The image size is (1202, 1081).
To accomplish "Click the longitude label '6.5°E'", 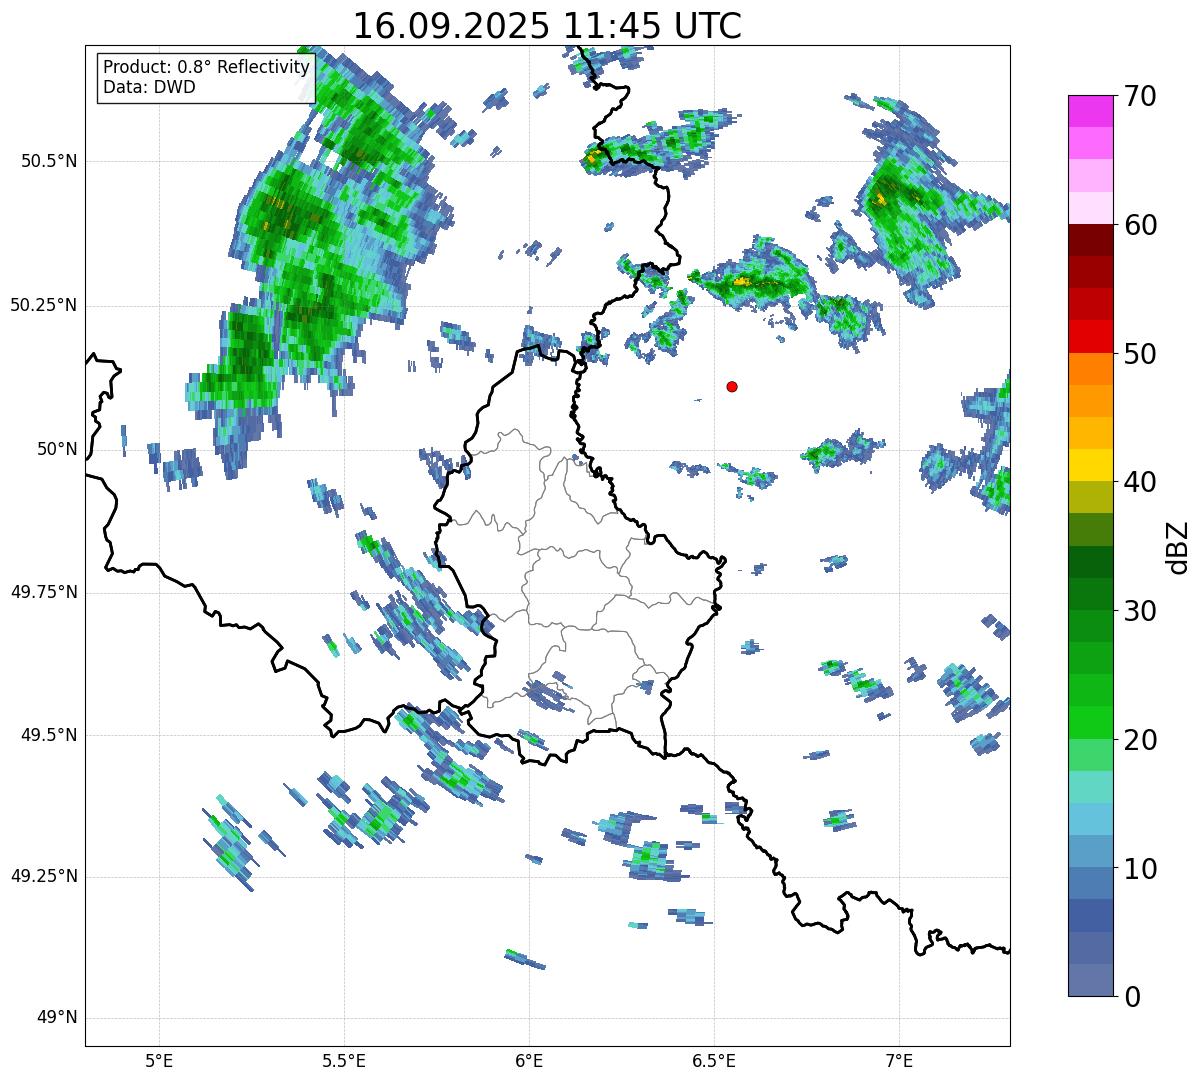I will click(714, 1061).
